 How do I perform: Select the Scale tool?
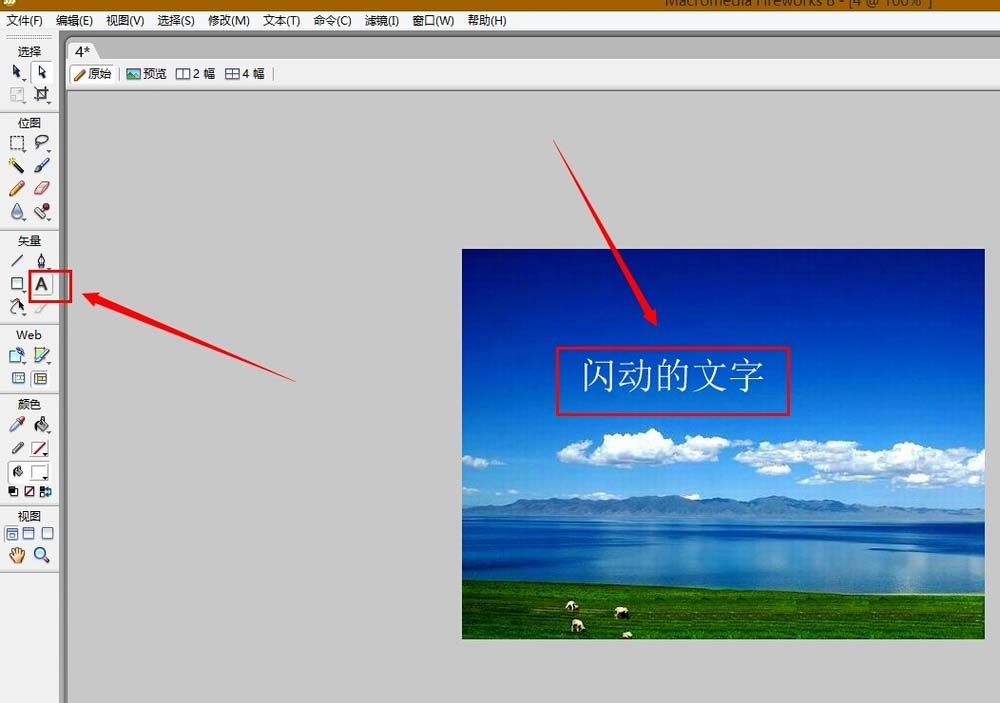[x=17, y=94]
